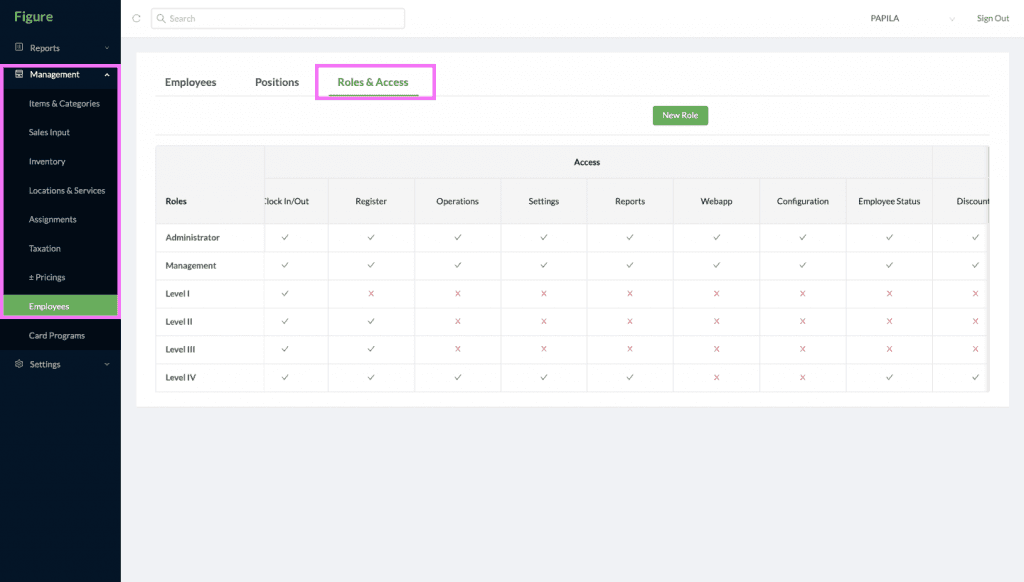The width and height of the screenshot is (1024, 582).
Task: Expand the Settings section chevron
Action: click(107, 364)
